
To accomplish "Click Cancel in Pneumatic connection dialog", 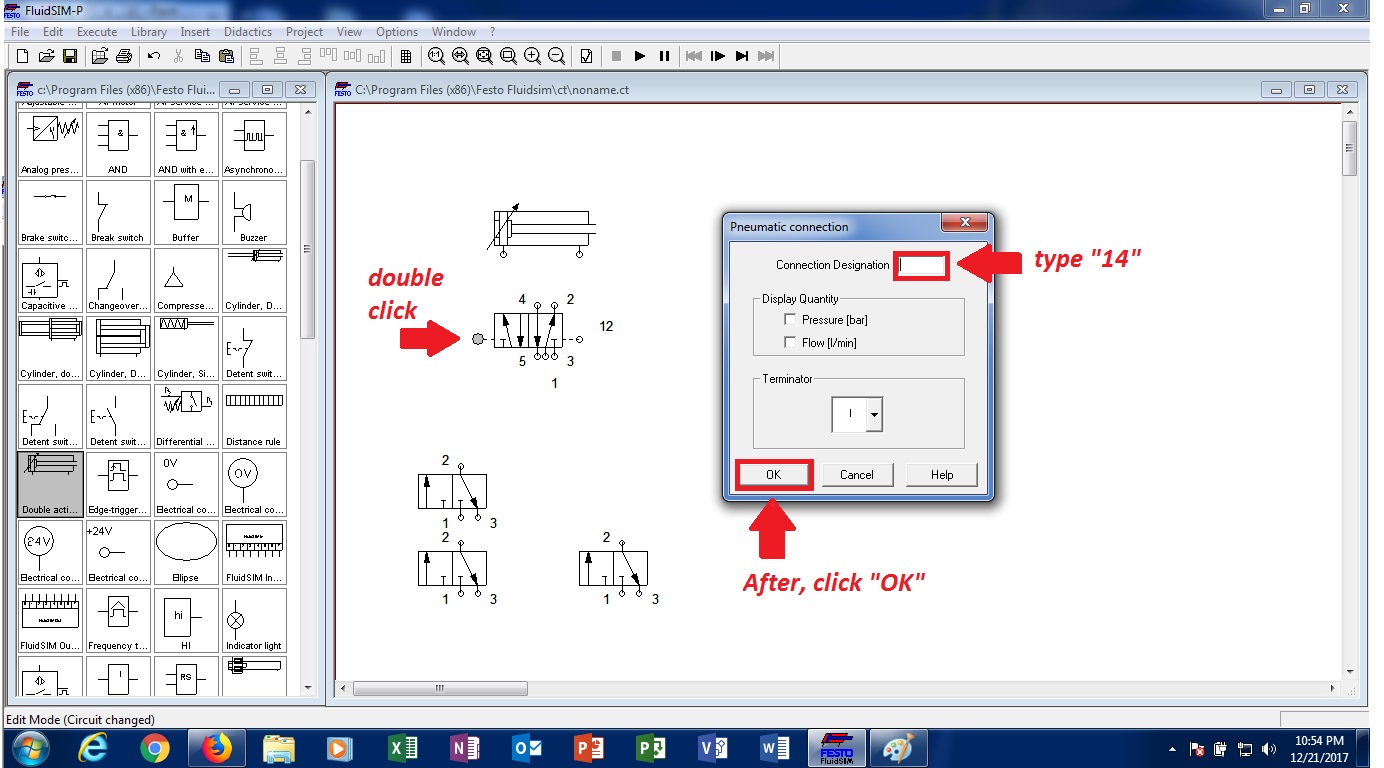I will (x=857, y=475).
